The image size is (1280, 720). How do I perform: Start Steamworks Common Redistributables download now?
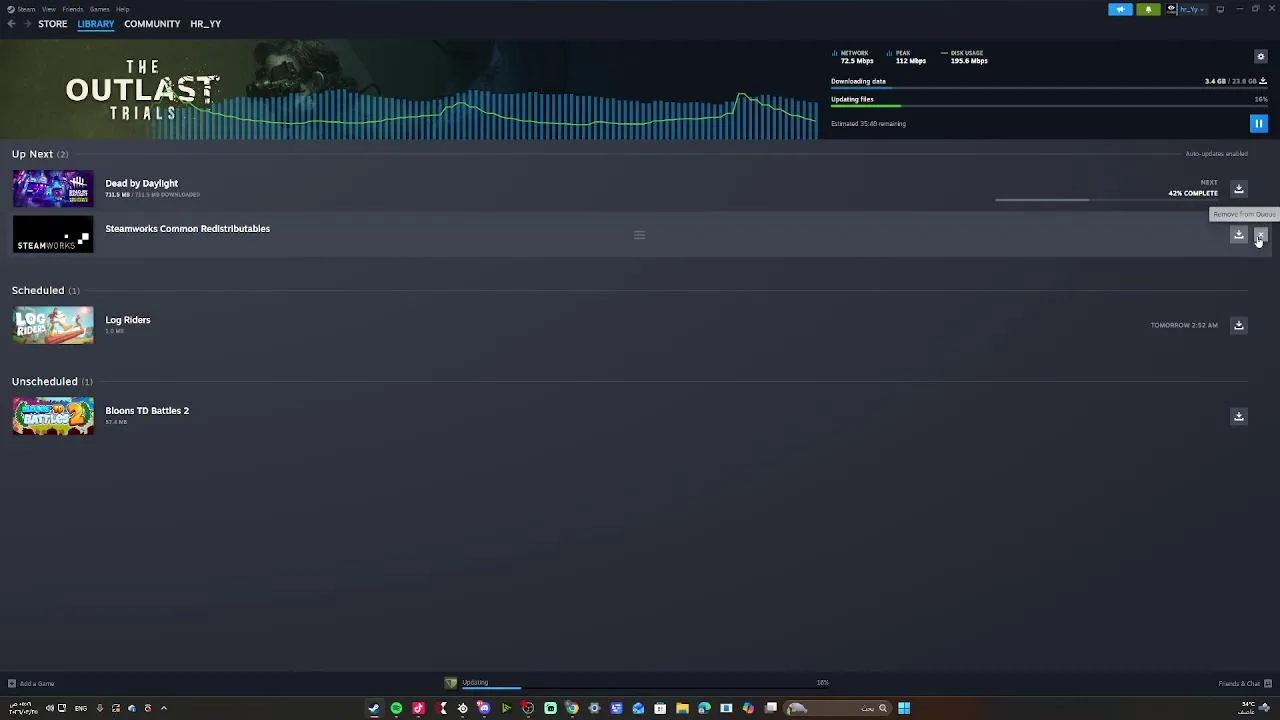[x=1239, y=235]
